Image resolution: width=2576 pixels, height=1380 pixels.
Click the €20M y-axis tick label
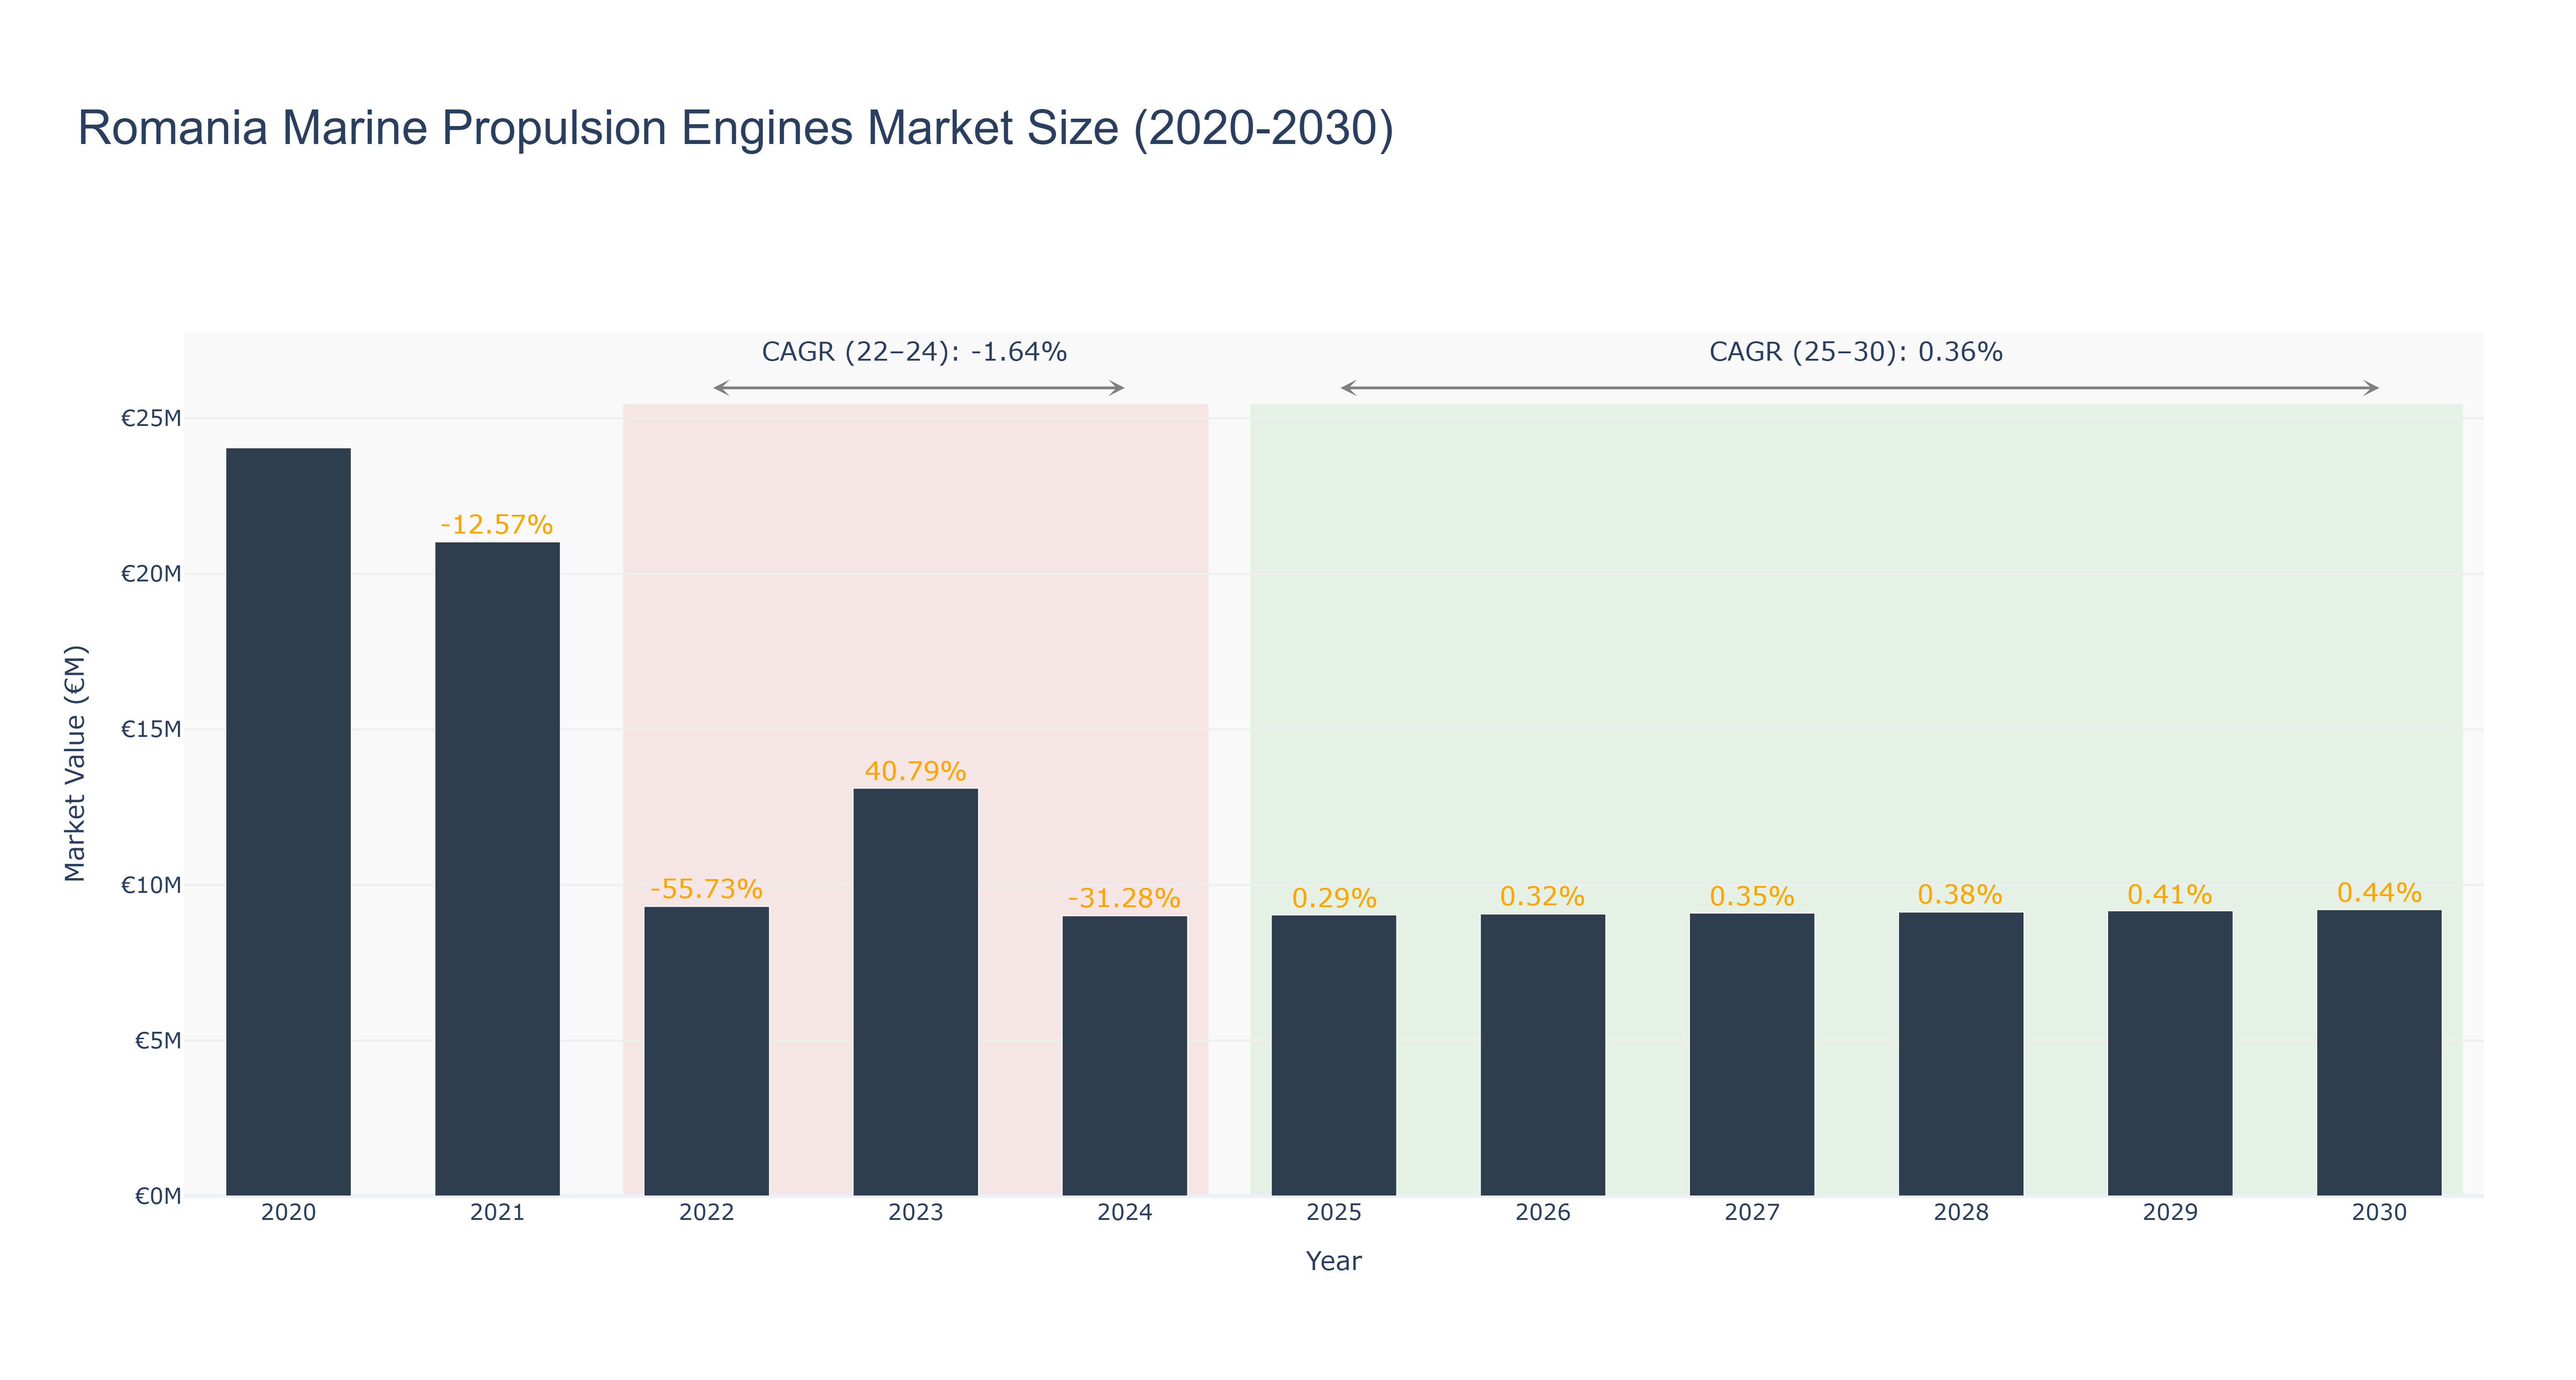tap(151, 574)
